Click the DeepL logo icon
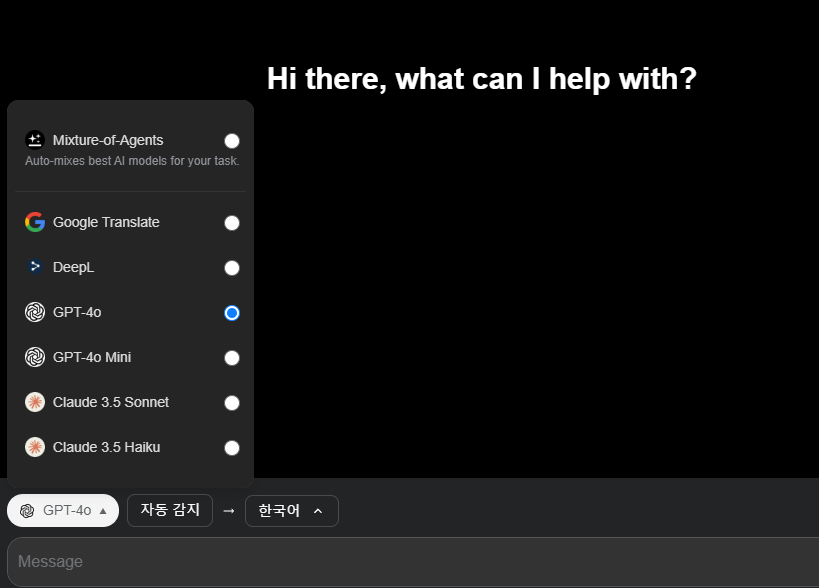The width and height of the screenshot is (819, 588). (35, 267)
